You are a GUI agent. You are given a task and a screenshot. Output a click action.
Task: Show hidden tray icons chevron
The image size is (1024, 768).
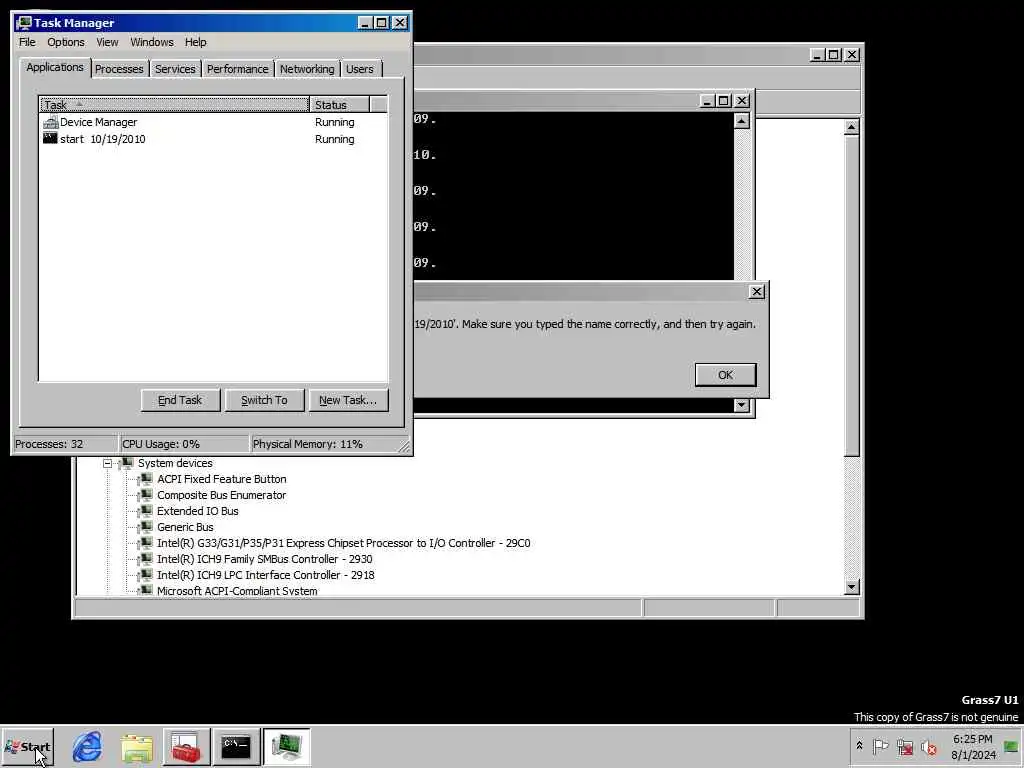(x=859, y=746)
